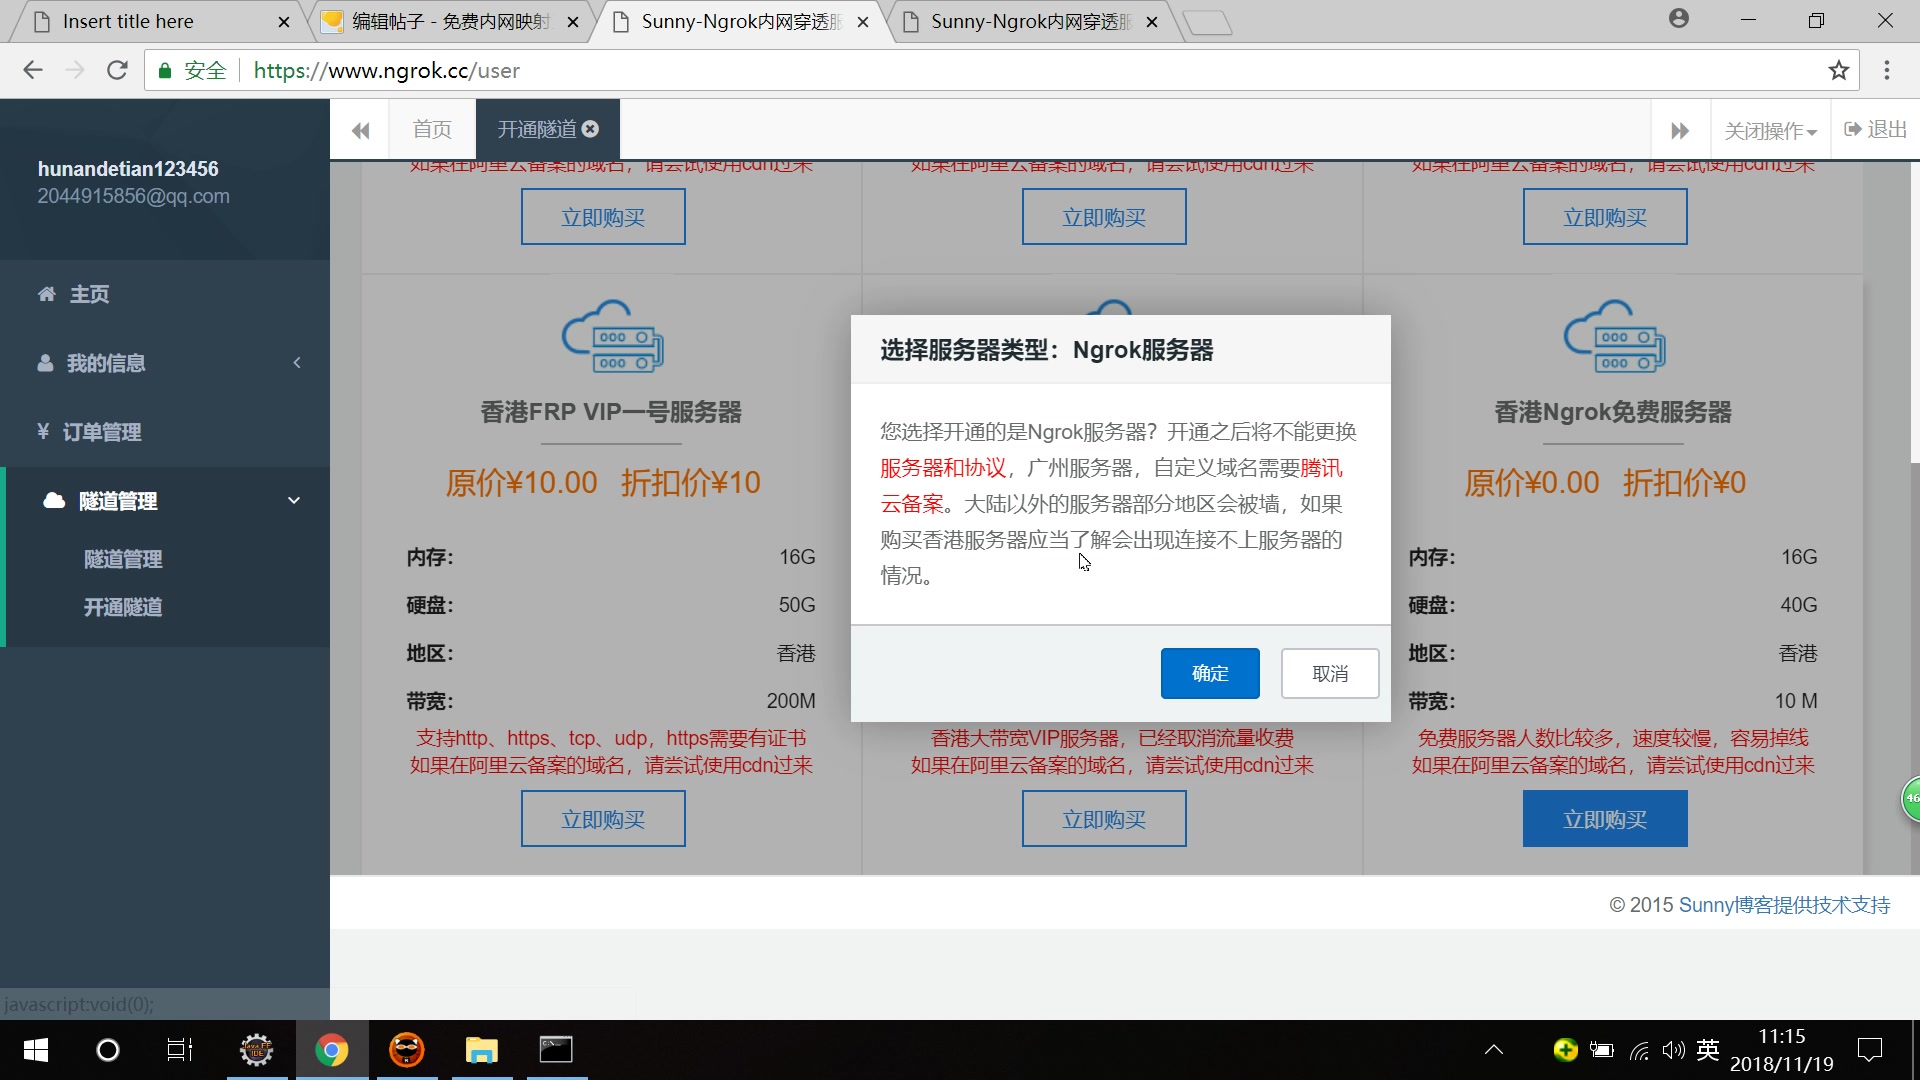Screen dimensions: 1920x1080
Task: Show hidden tray icons
Action: 1494,1050
